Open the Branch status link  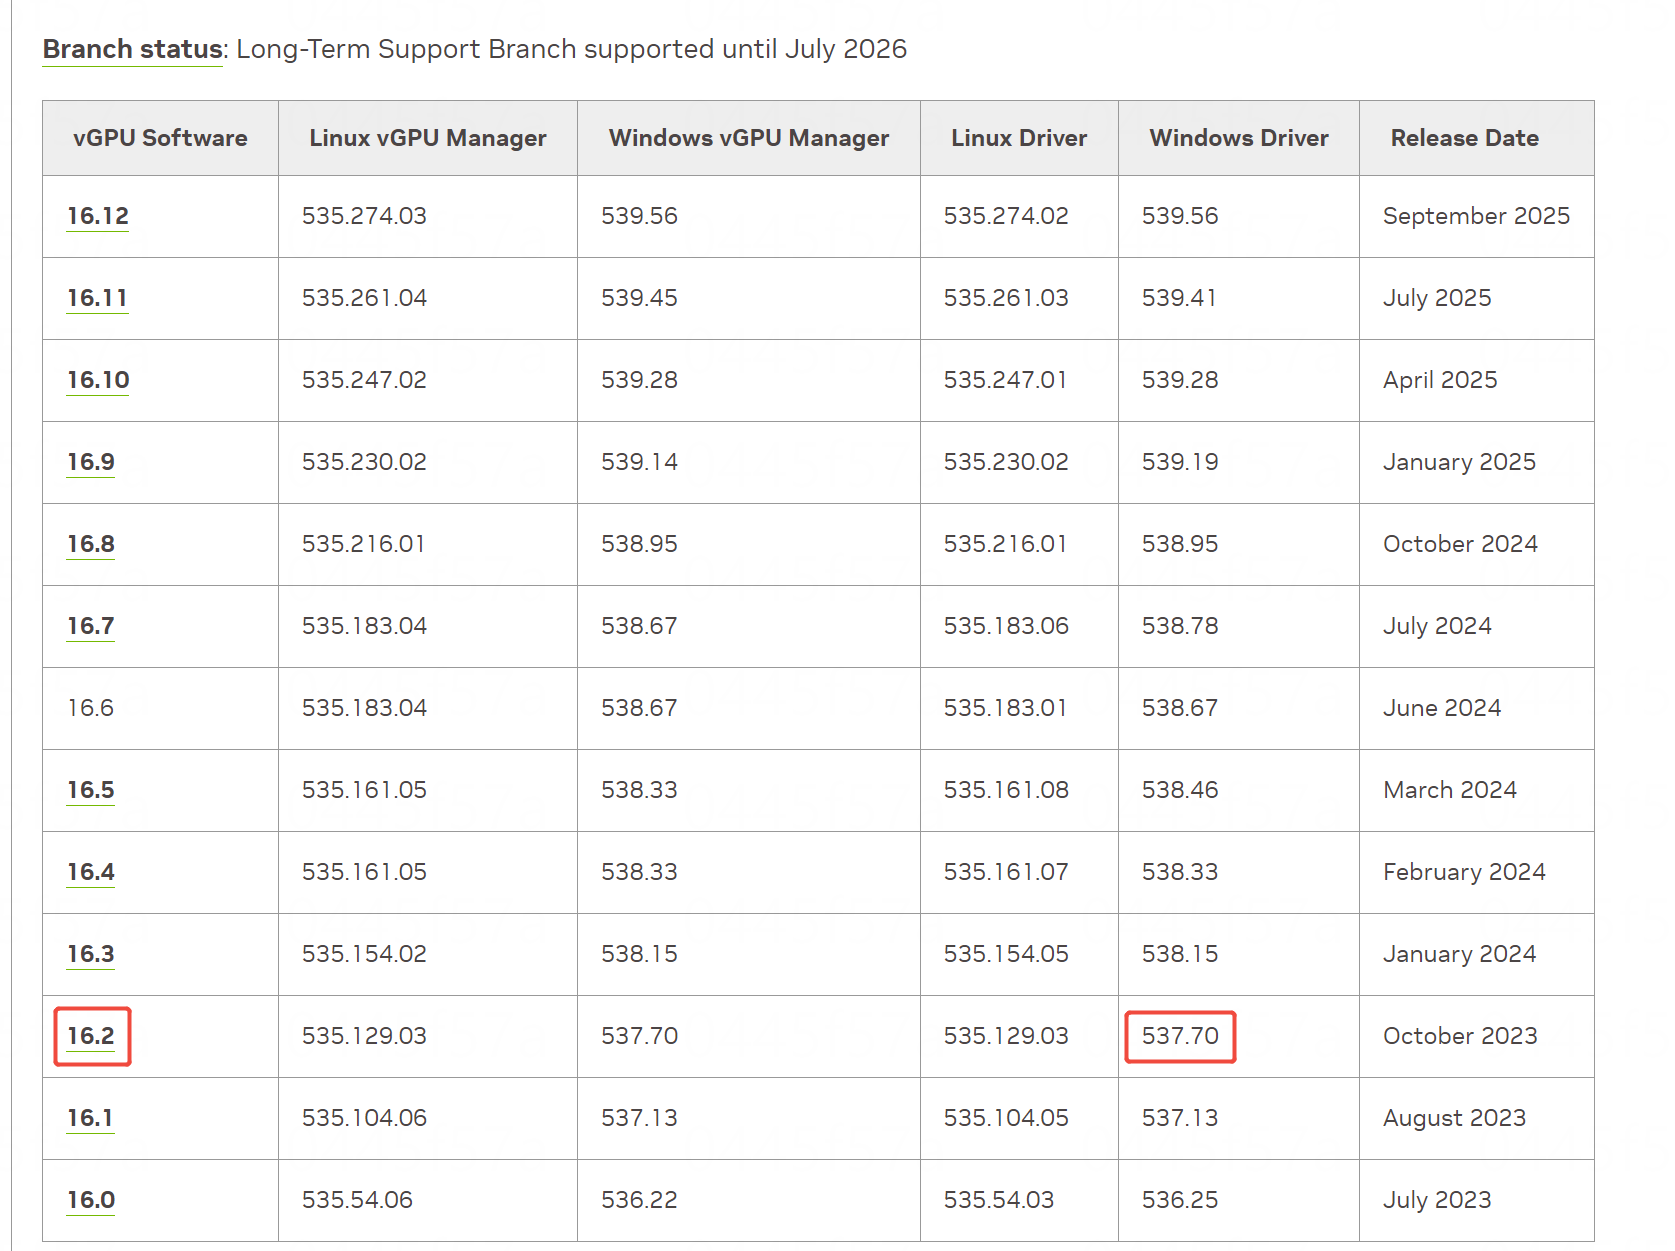(132, 49)
